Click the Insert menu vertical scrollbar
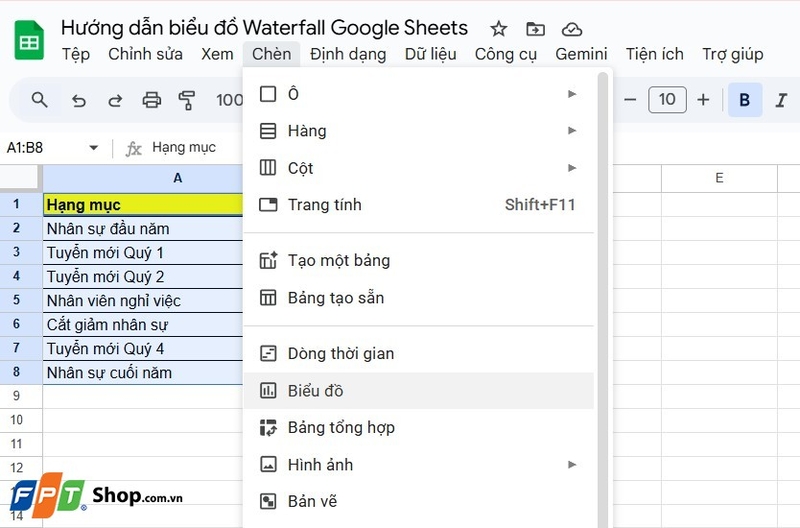 click(x=603, y=300)
